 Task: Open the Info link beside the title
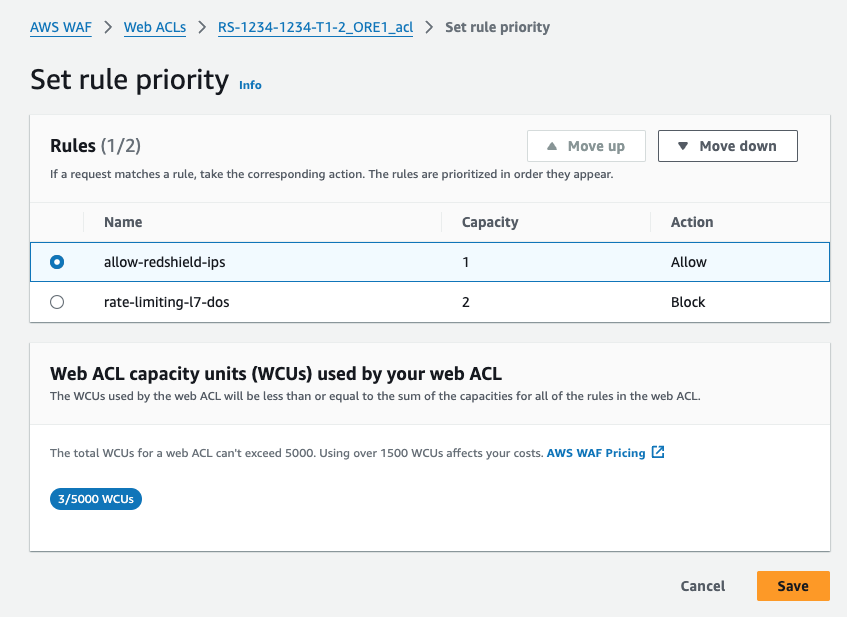pyautogui.click(x=250, y=85)
